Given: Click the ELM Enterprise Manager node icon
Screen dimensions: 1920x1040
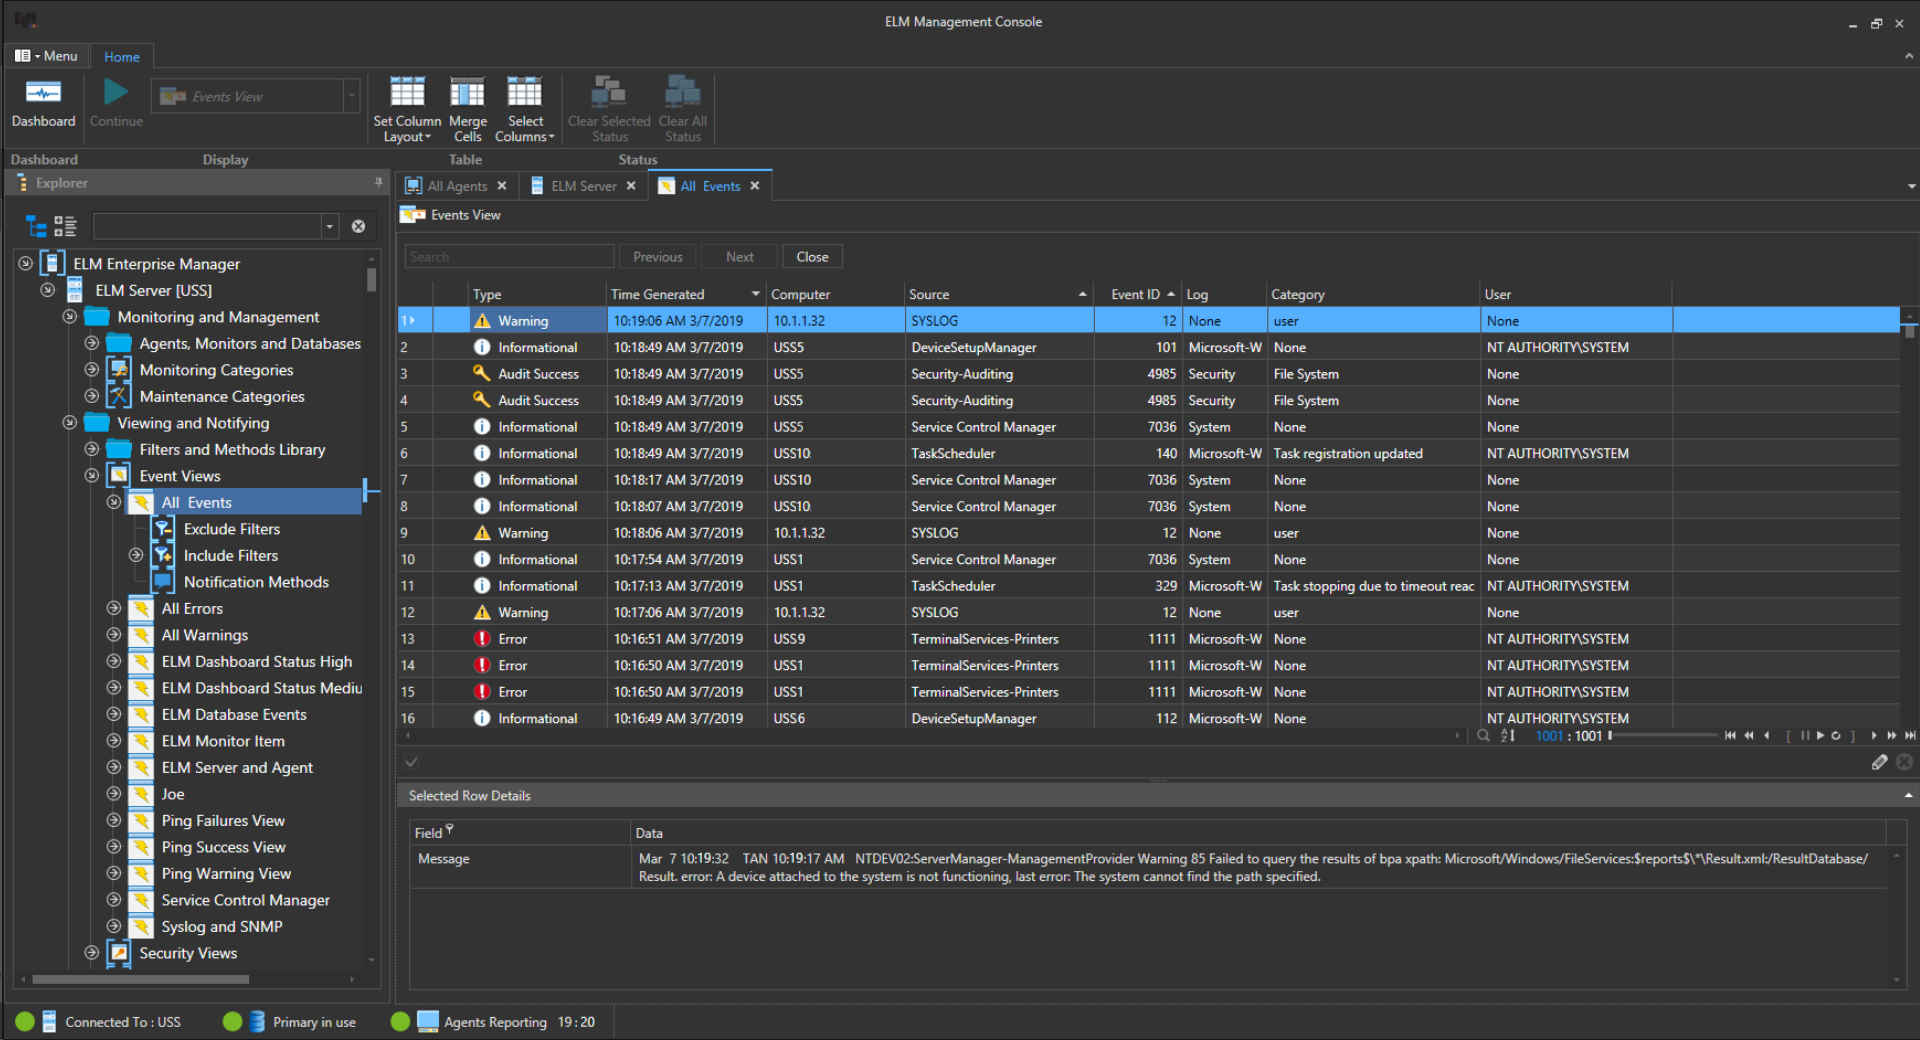Looking at the screenshot, I should coord(53,263).
